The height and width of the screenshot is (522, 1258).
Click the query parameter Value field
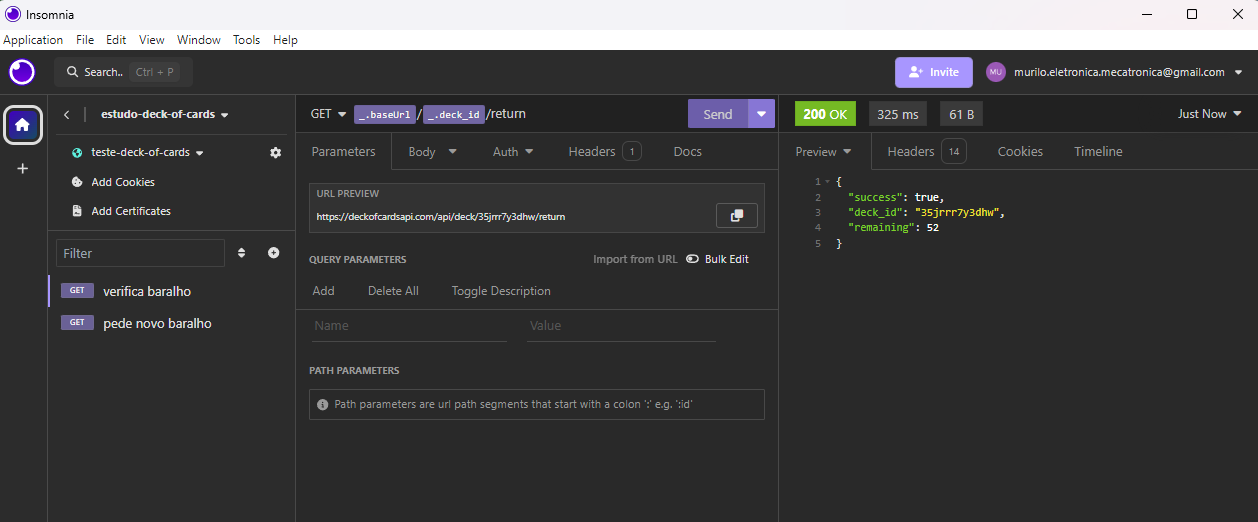(622, 326)
